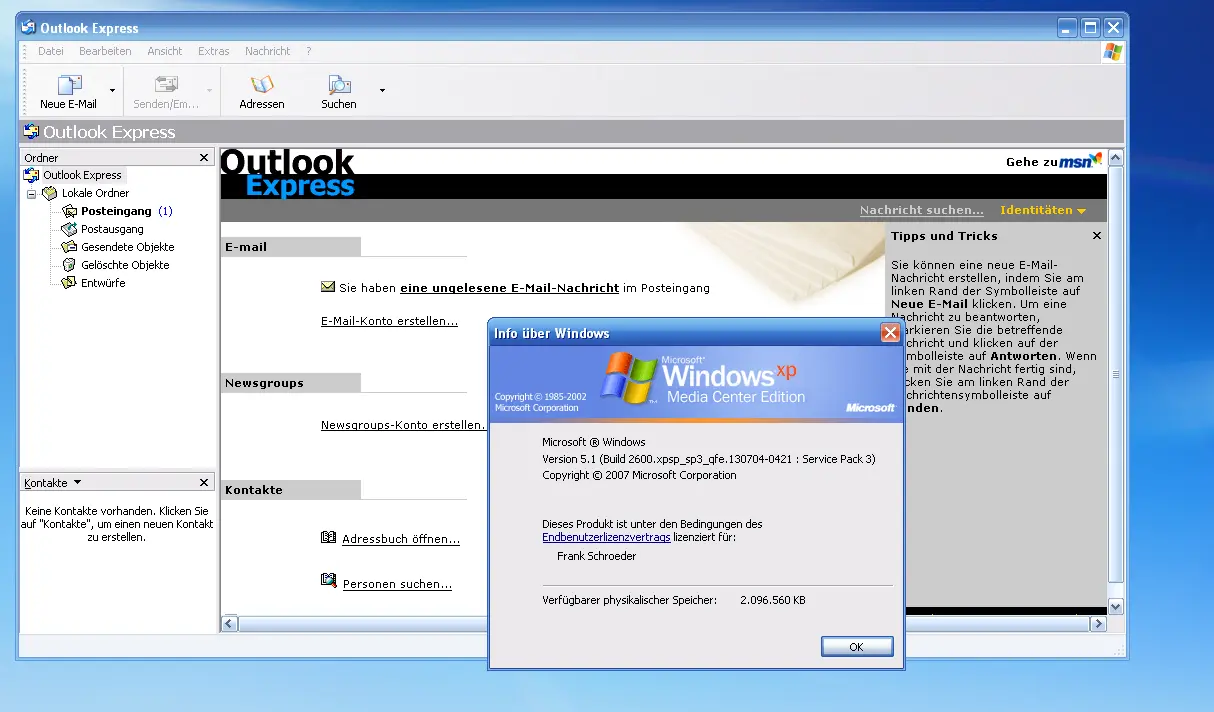Click the Lokale Ordner folder icon

[x=50, y=193]
